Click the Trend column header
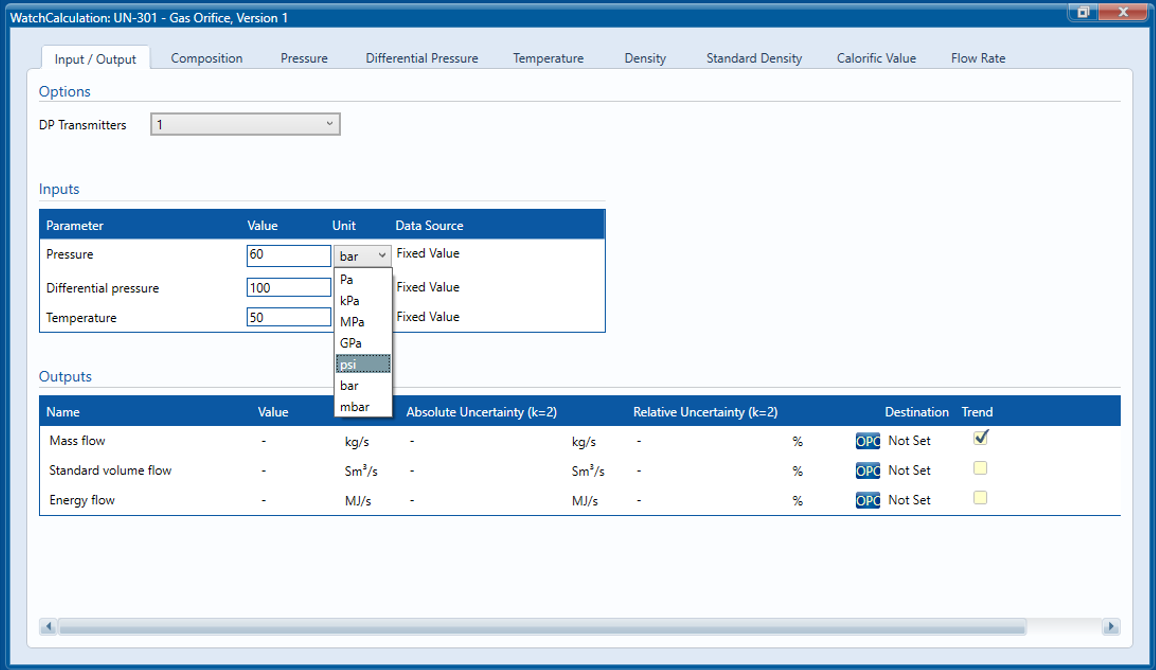1156x670 pixels. coord(977,412)
